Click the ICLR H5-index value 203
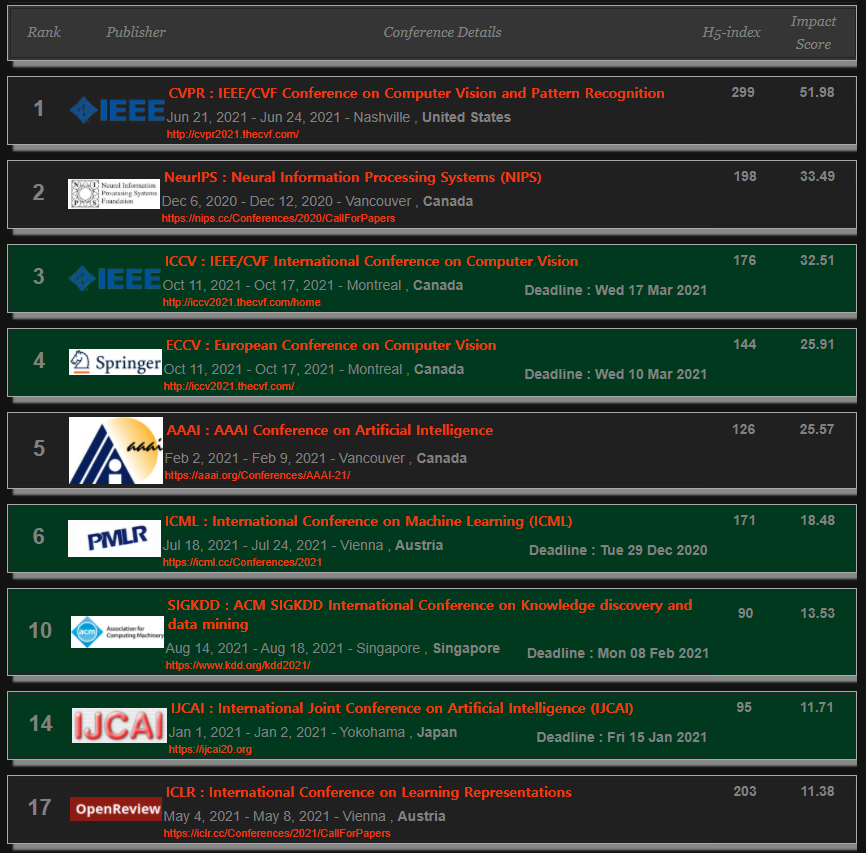This screenshot has height=853, width=866. [x=745, y=791]
